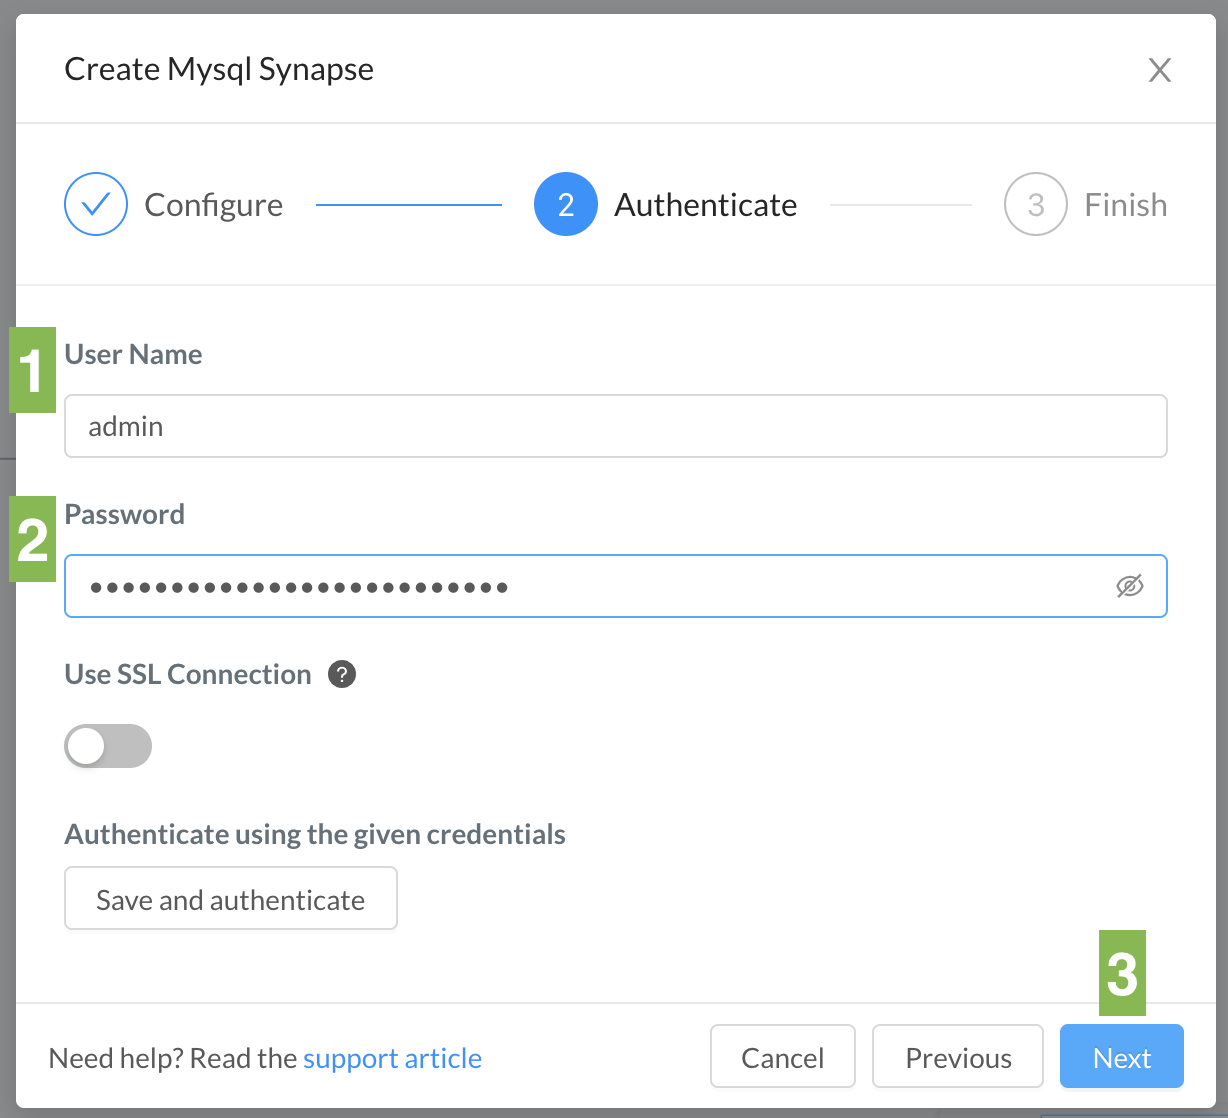Viewport: 1228px width, 1118px height.
Task: Select the Finish step number circle
Action: [x=1036, y=204]
